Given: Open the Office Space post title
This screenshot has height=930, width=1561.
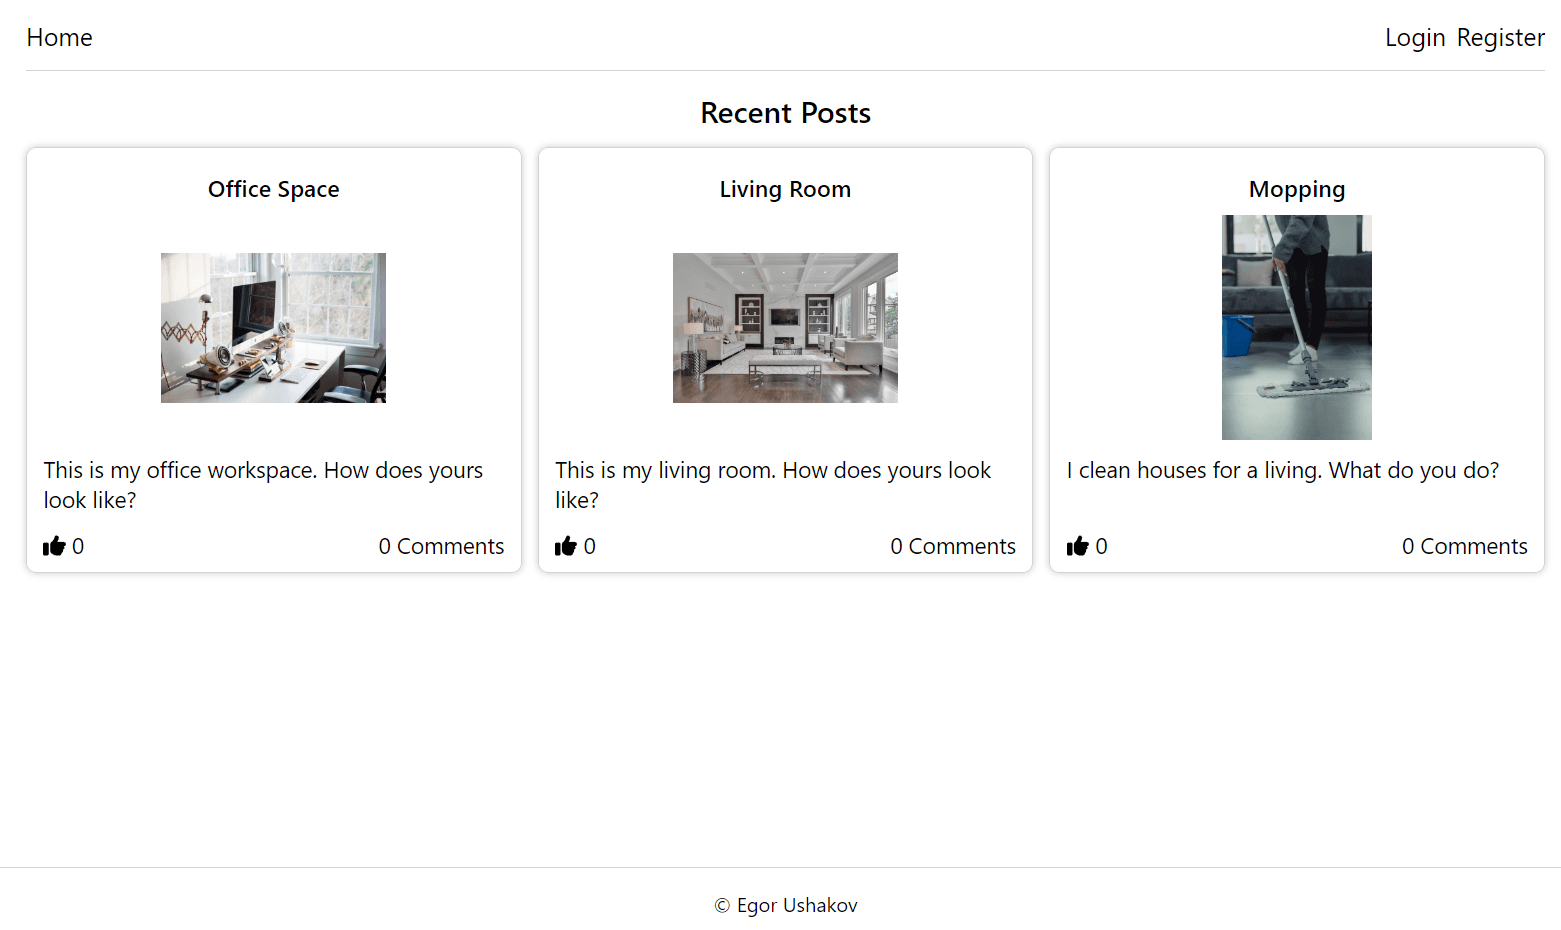Looking at the screenshot, I should 273,189.
